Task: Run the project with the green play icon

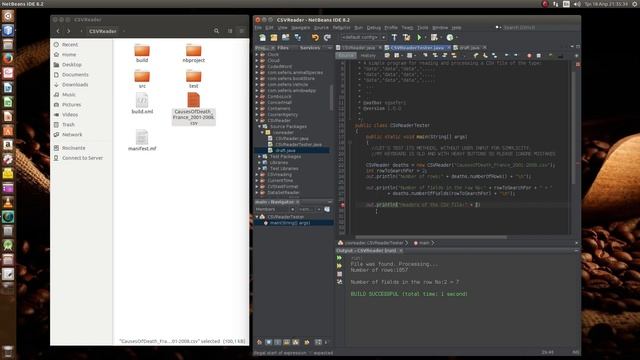Action: (419, 38)
